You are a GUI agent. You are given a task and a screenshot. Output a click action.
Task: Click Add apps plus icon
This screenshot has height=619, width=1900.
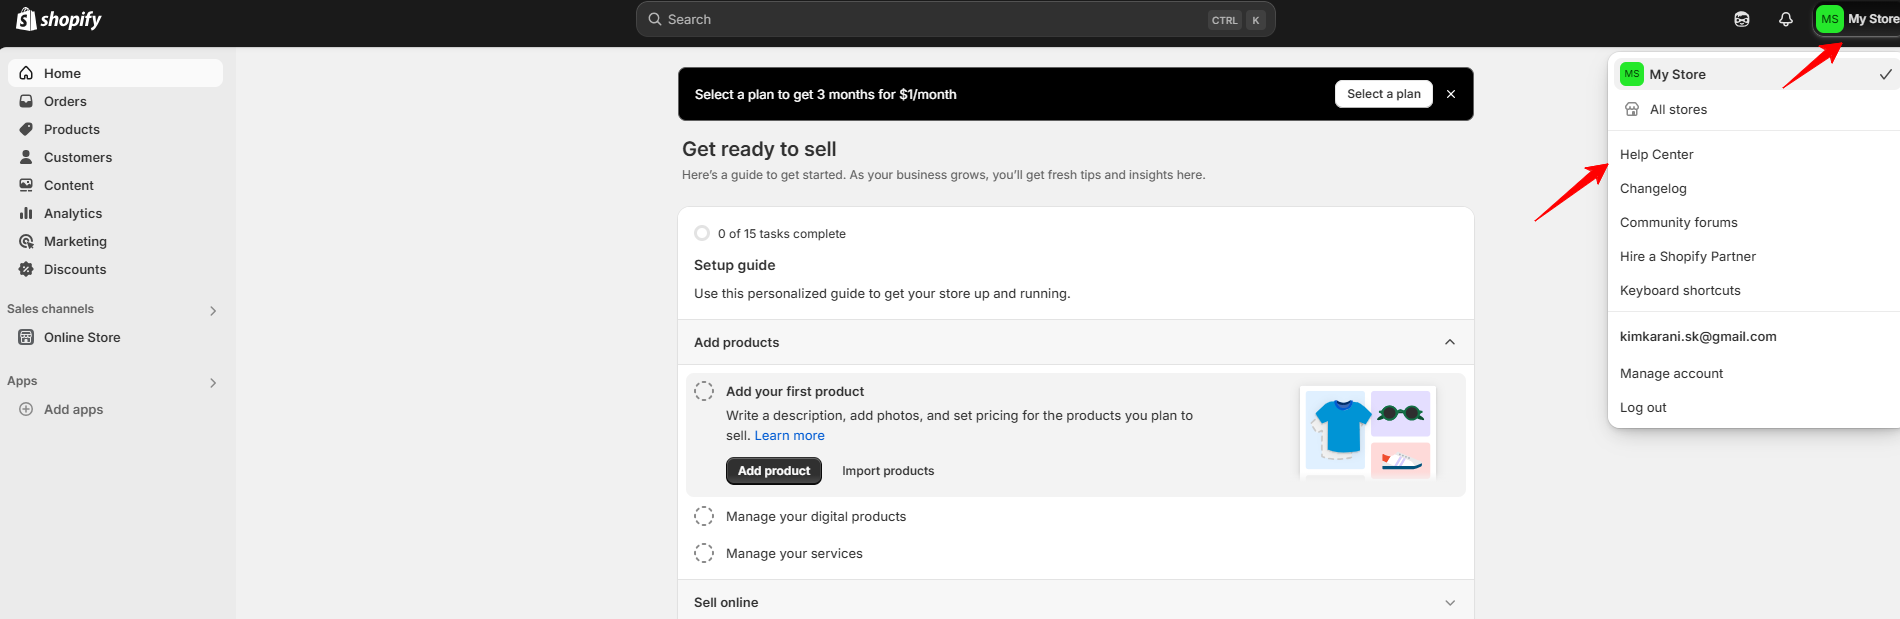(26, 409)
